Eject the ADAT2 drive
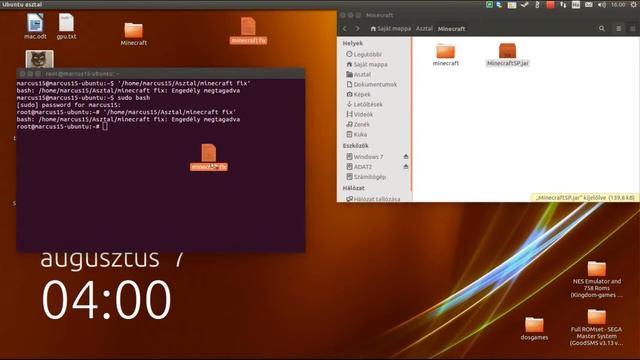Image resolution: width=640 pixels, height=360 pixels. click(406, 167)
